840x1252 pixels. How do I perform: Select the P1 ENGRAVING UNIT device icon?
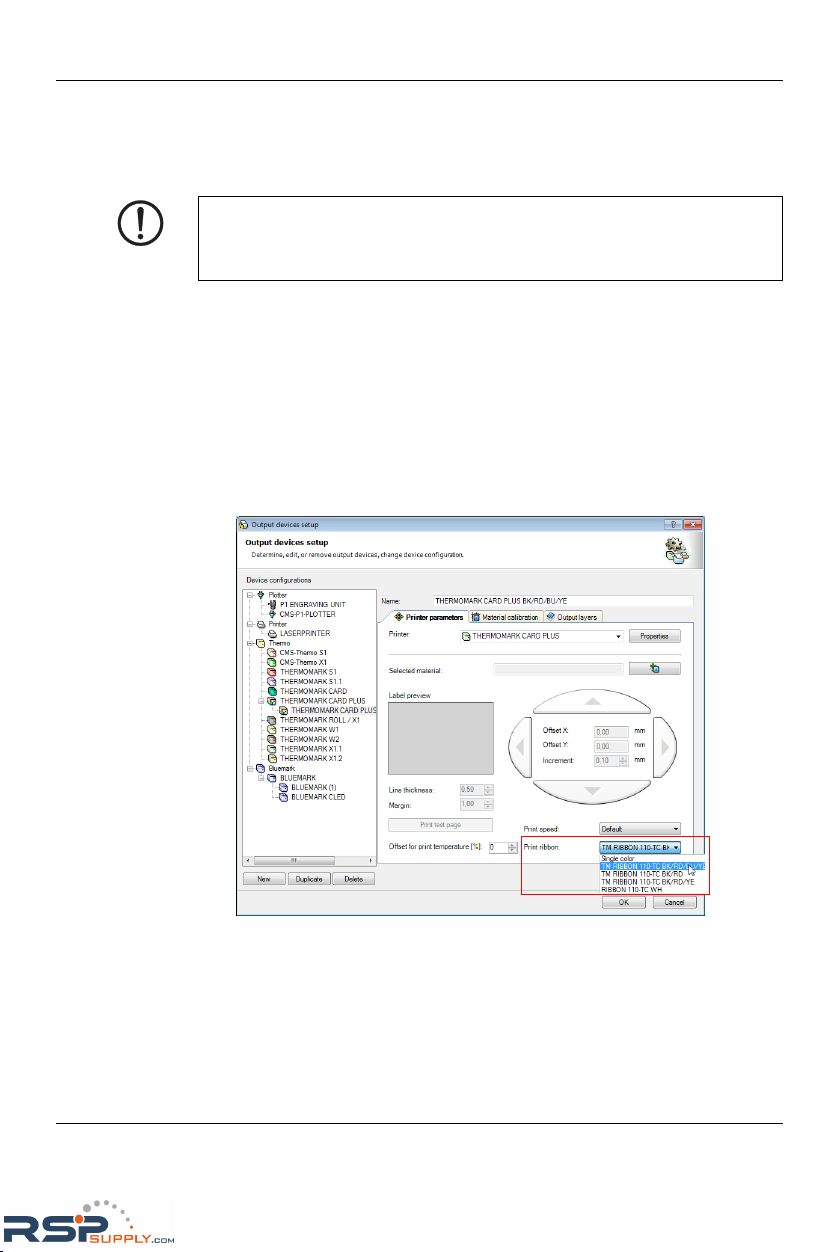coord(272,604)
